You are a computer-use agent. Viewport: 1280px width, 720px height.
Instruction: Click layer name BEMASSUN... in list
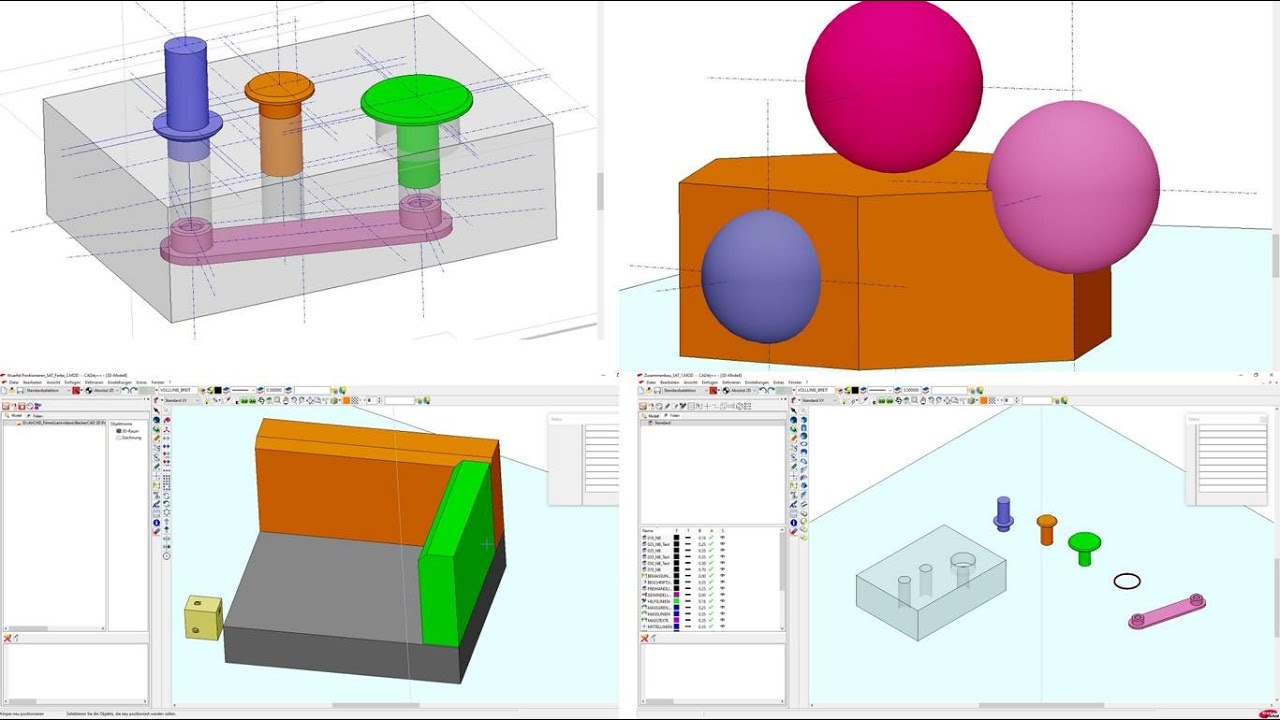point(659,576)
